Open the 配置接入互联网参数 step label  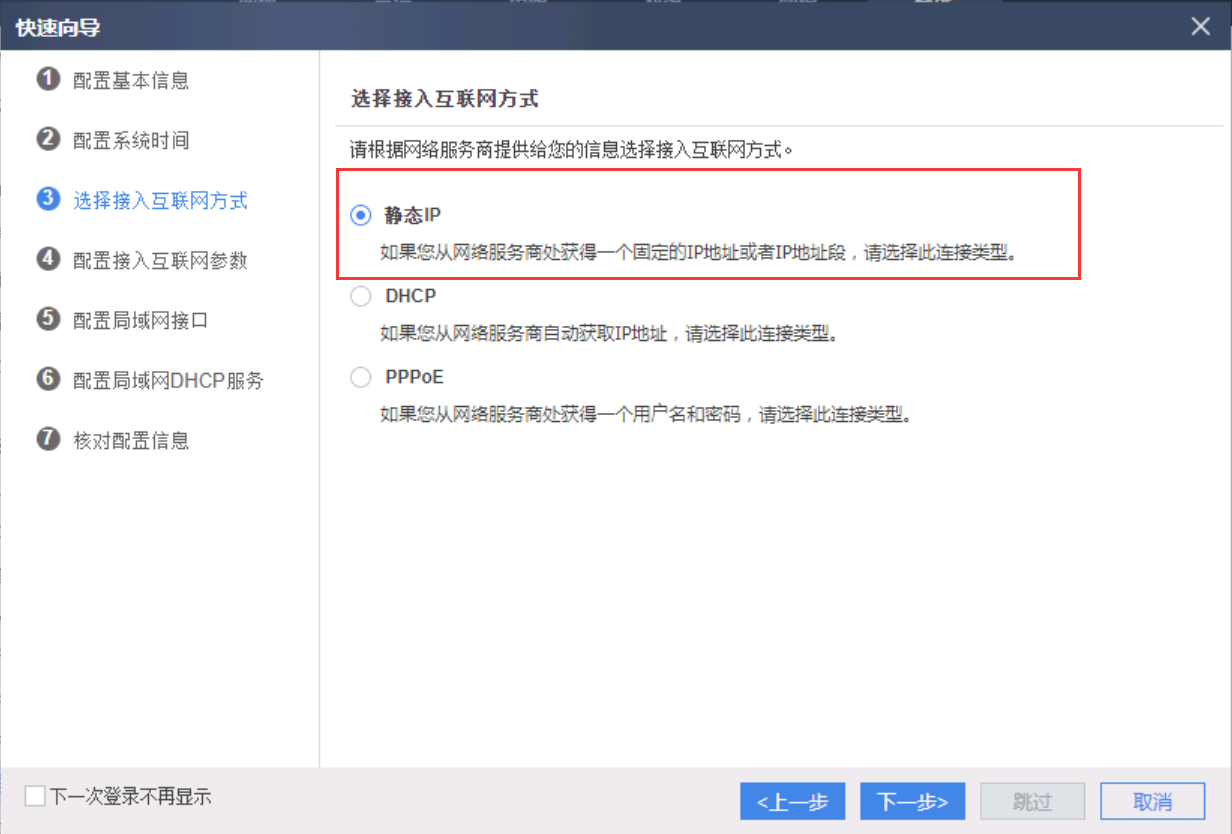tap(160, 260)
